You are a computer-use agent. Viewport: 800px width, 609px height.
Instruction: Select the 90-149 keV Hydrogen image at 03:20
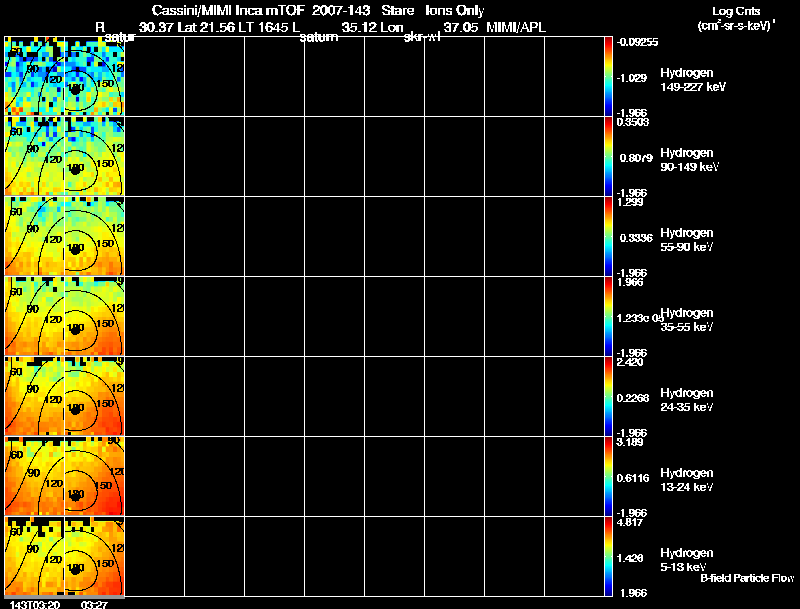[34, 156]
